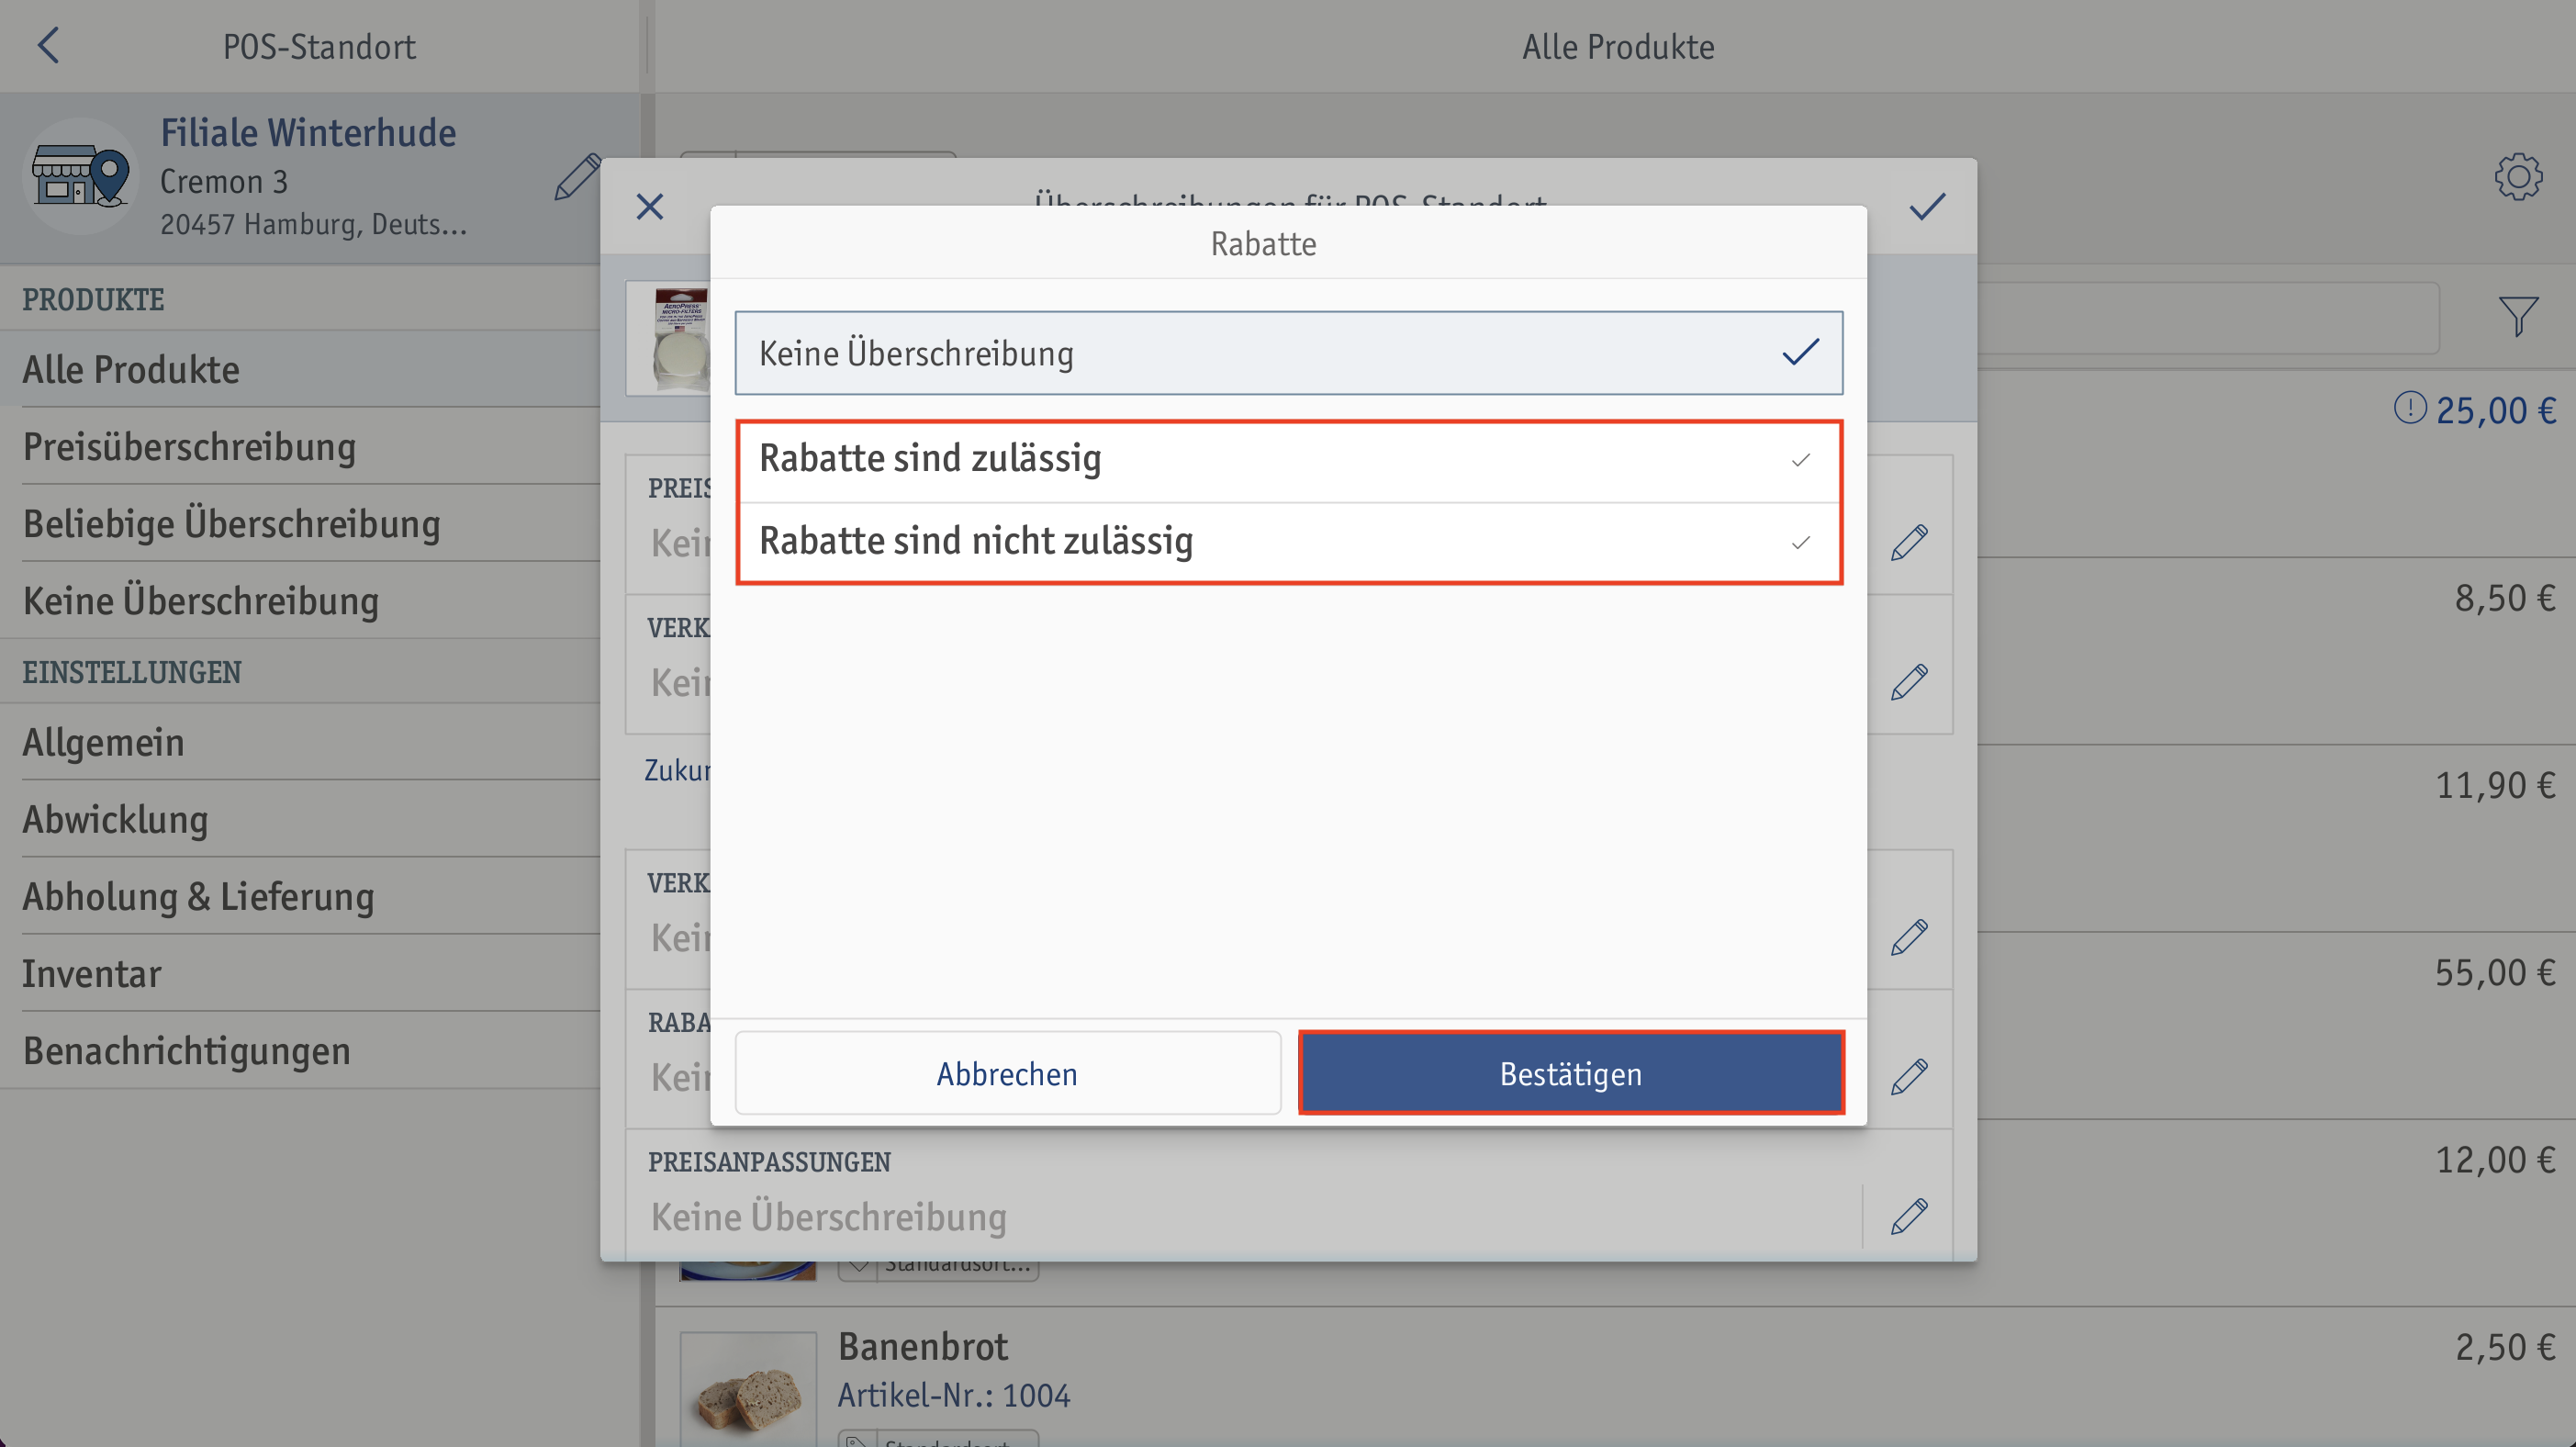
Task: Go back with the POS-Standort arrow
Action: (49, 45)
